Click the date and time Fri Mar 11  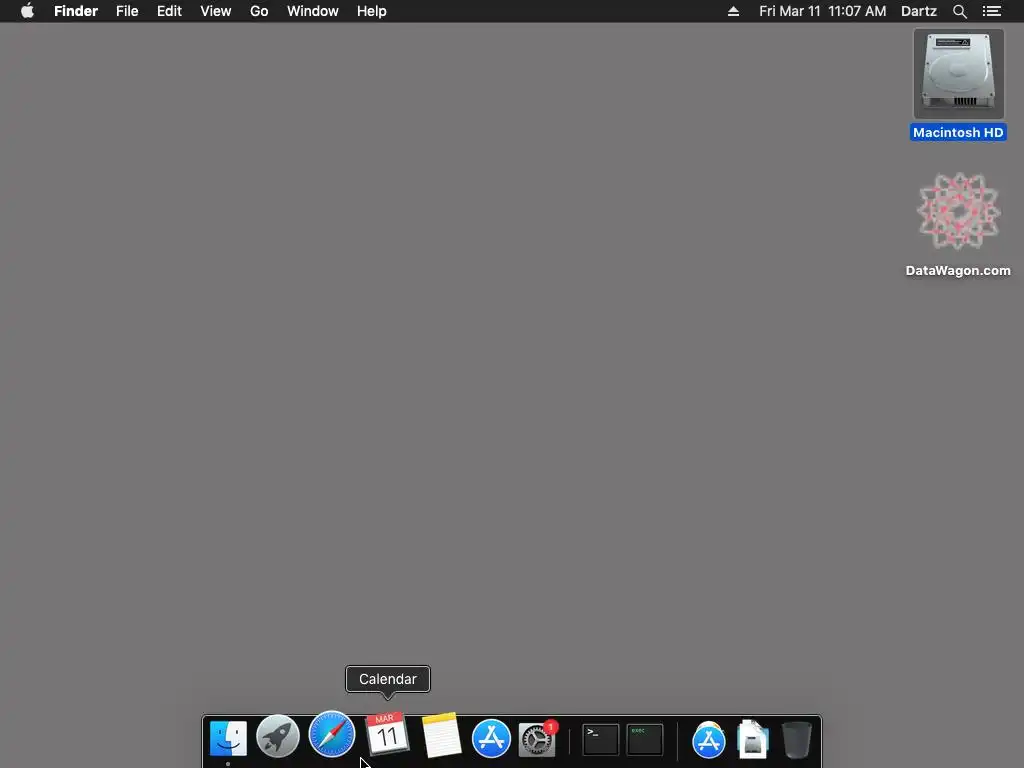pos(822,11)
